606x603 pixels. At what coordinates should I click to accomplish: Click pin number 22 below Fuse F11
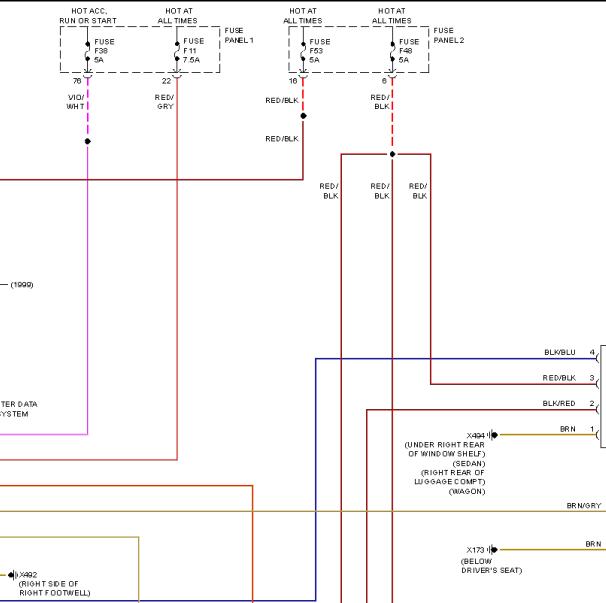166,81
